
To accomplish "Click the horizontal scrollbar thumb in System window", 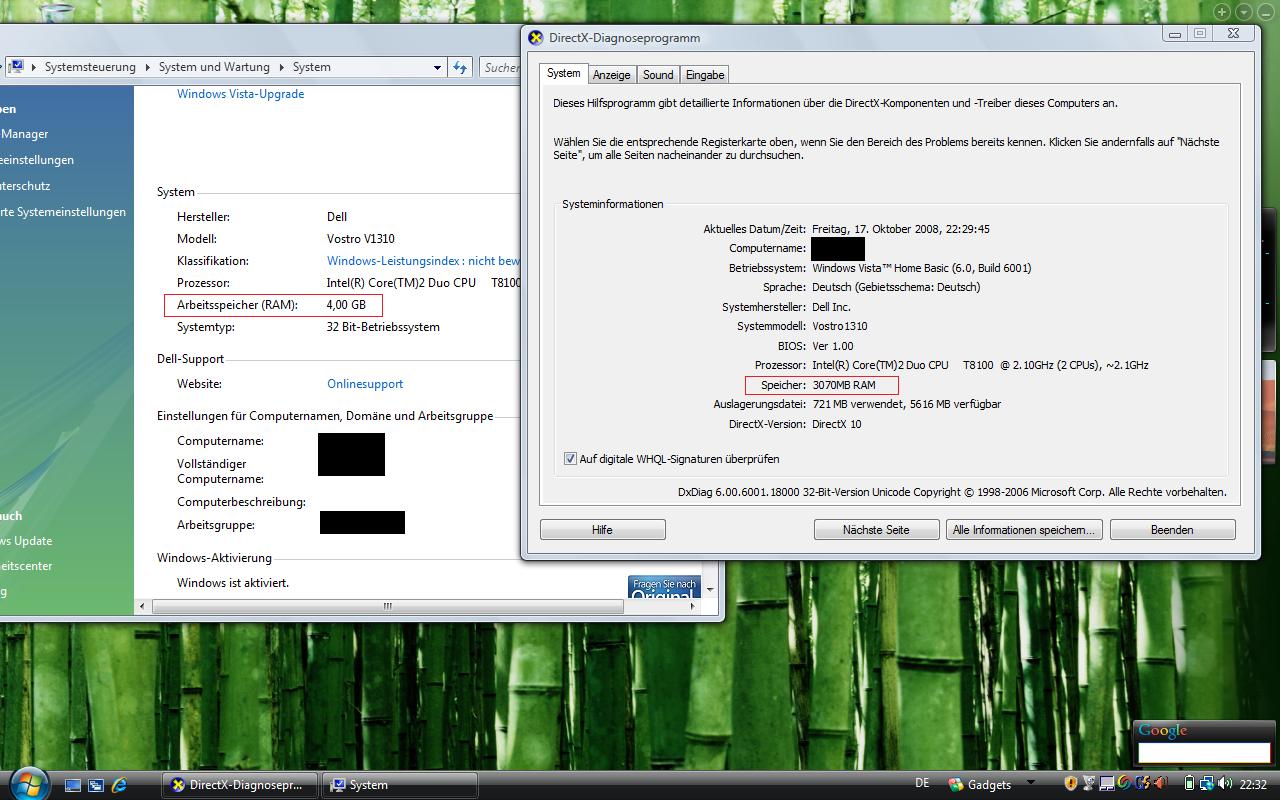I will 387,606.
